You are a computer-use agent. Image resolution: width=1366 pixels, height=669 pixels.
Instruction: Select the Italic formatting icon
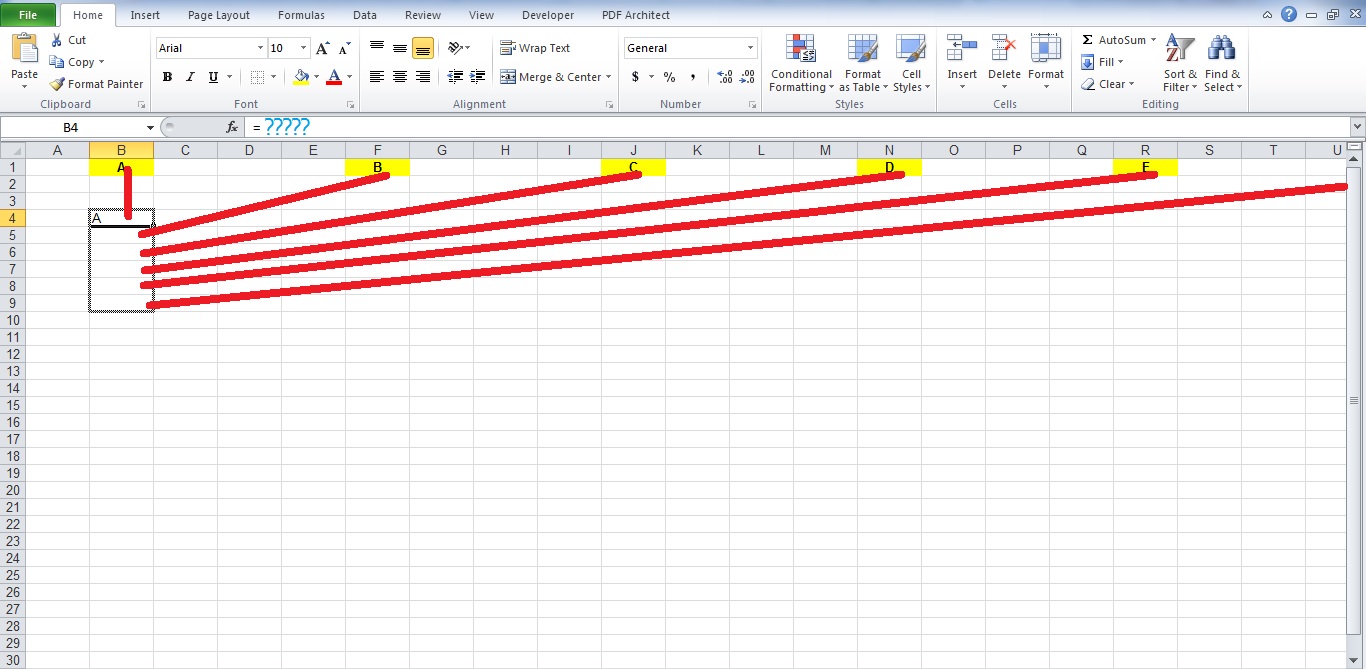tap(190, 76)
